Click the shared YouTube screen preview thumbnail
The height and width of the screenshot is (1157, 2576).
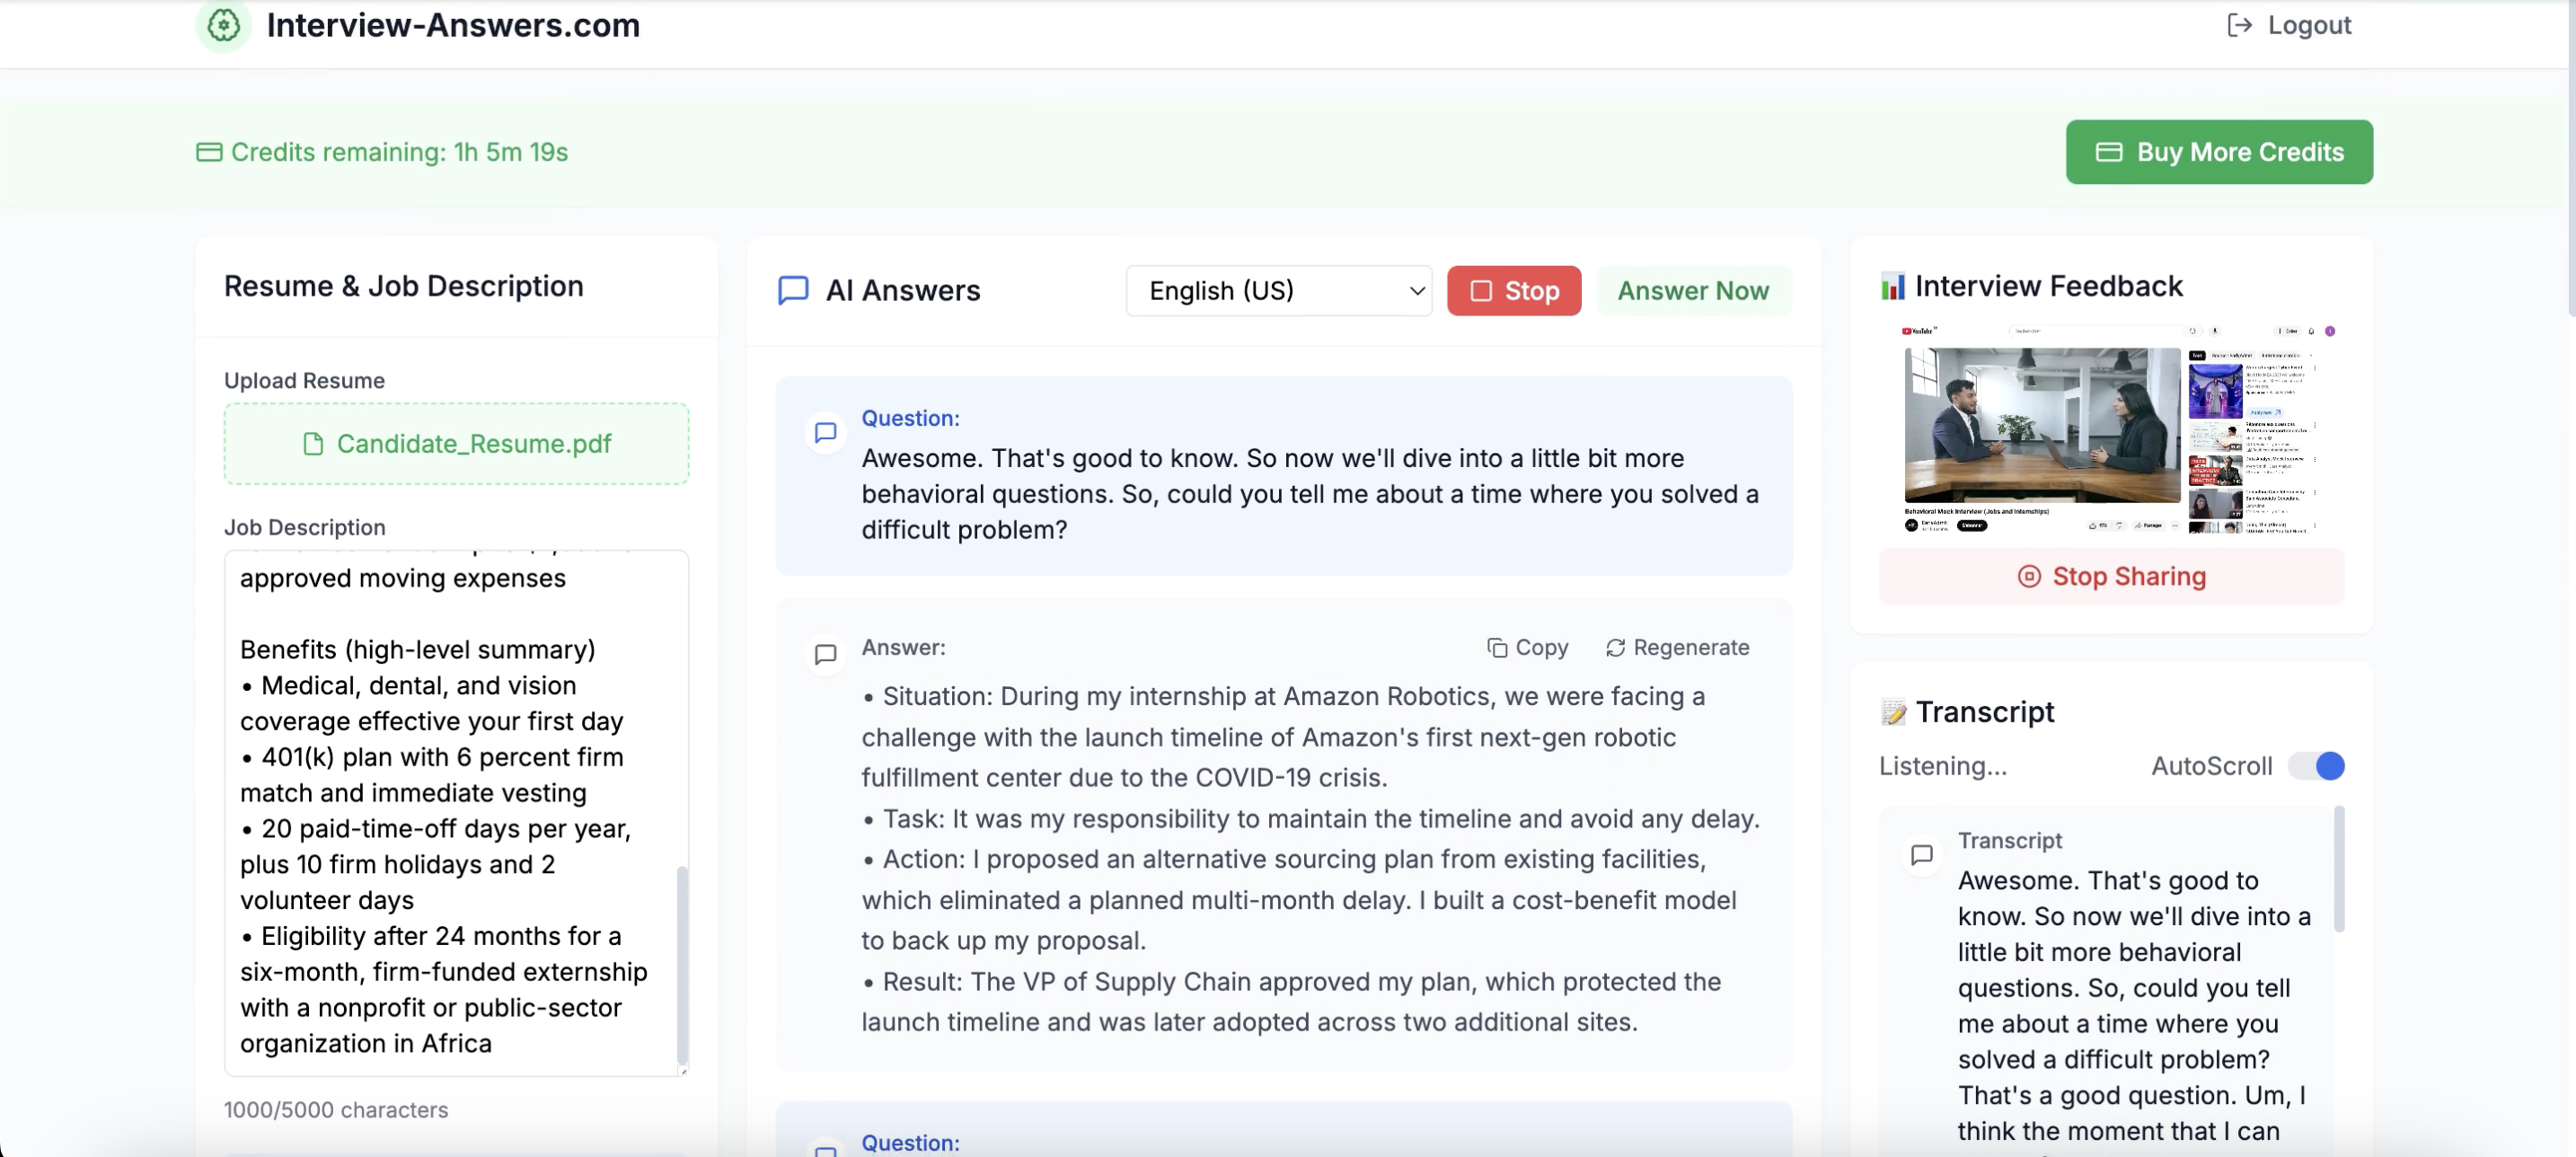point(2110,429)
